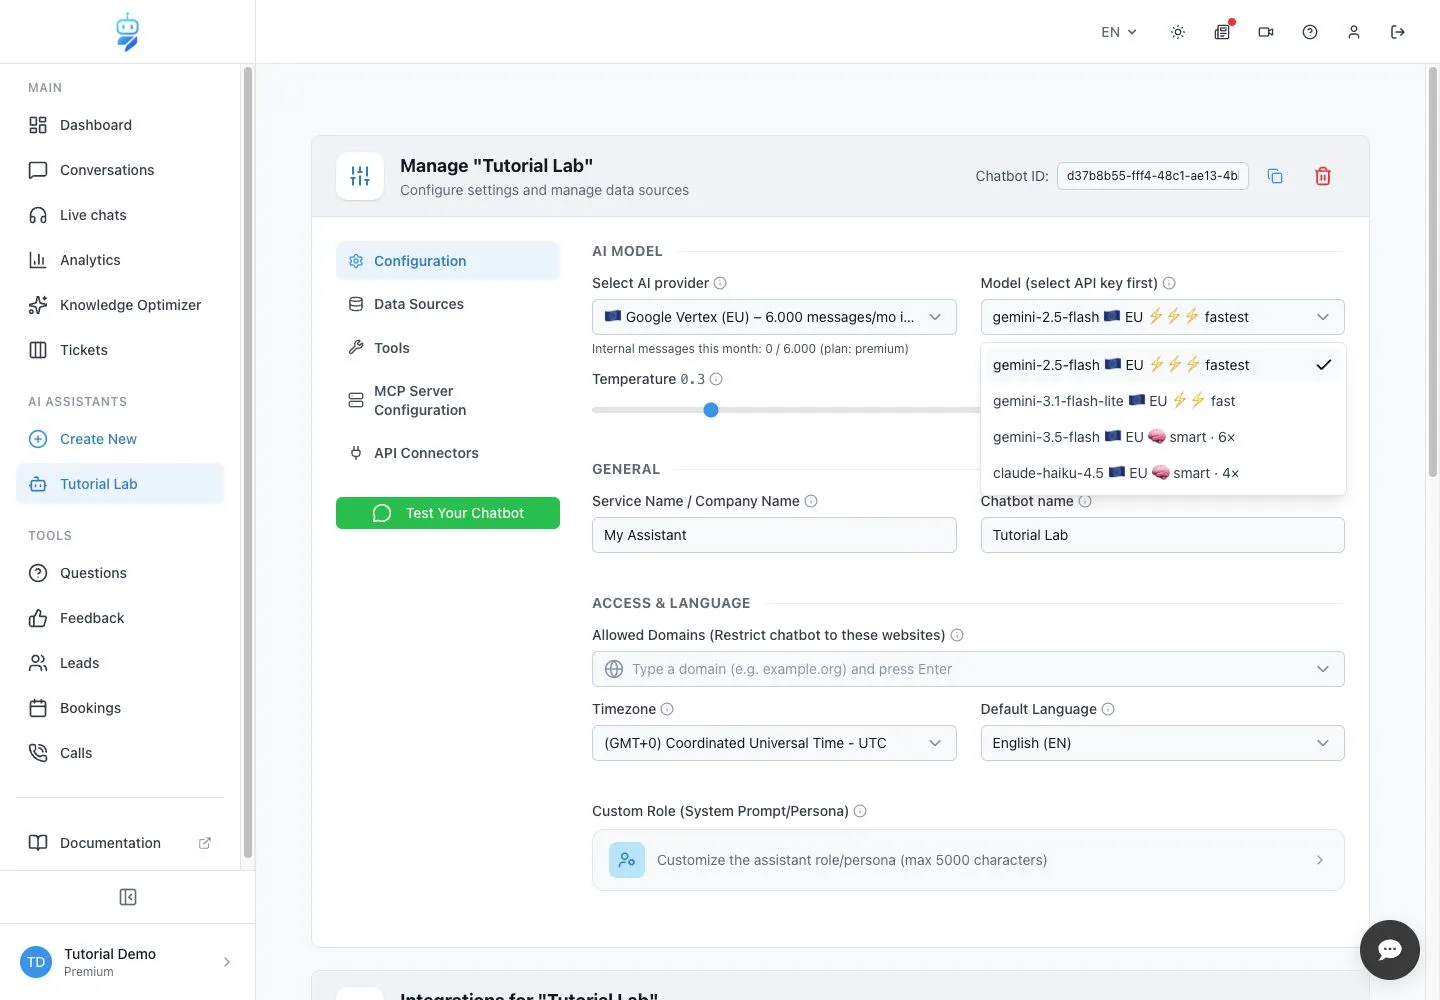Click the Temperature slider handle

(x=711, y=410)
